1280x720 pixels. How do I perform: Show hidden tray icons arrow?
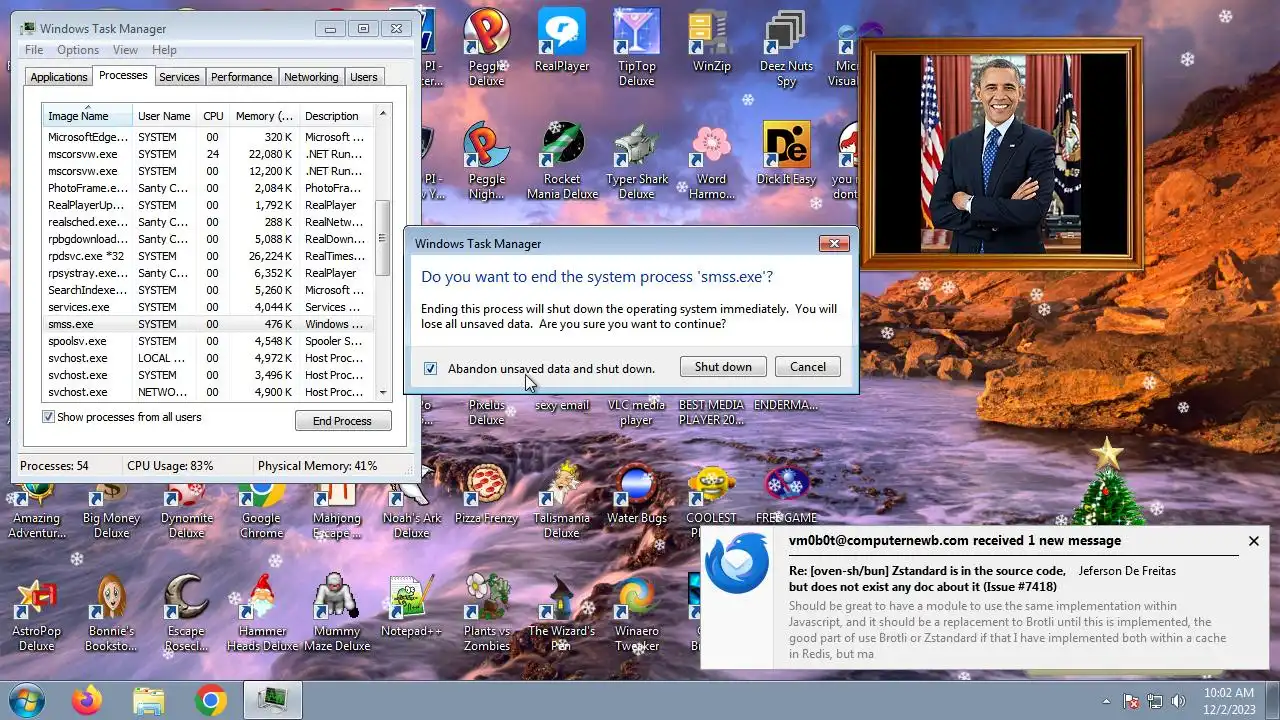(1106, 701)
